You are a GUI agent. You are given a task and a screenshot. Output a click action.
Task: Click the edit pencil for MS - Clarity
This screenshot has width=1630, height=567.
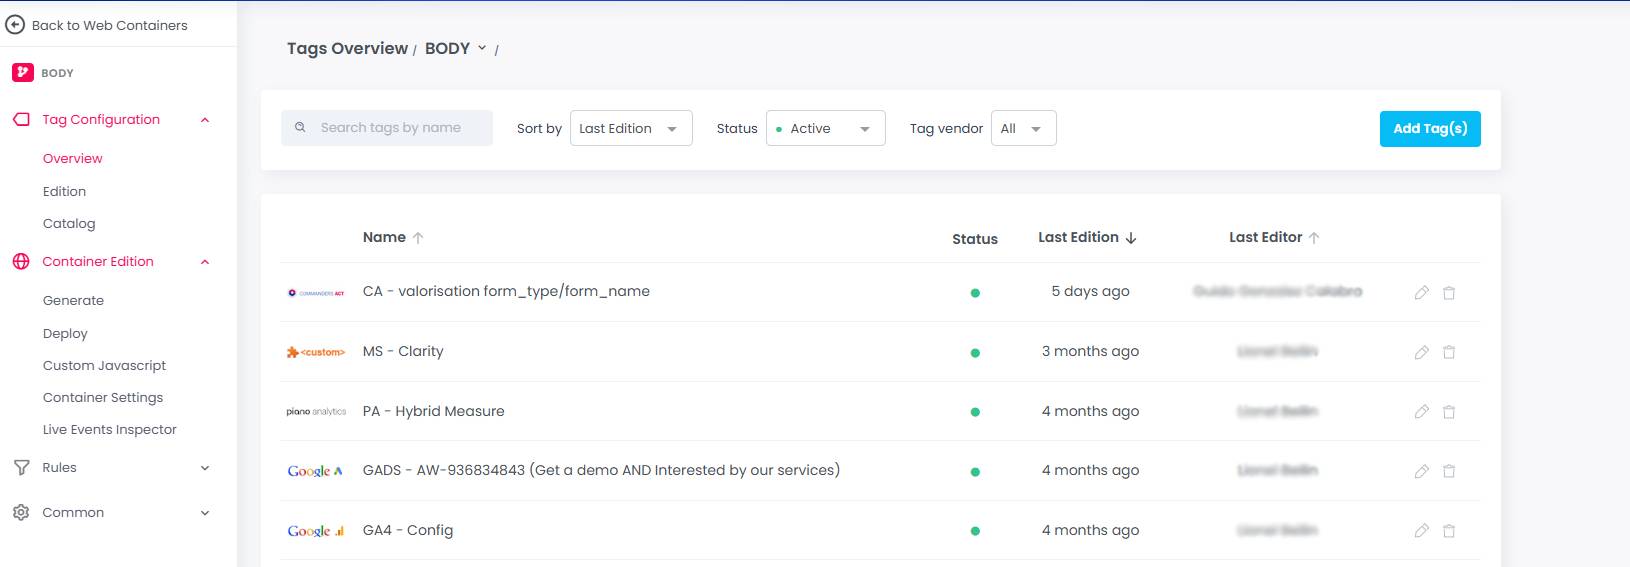tap(1421, 352)
